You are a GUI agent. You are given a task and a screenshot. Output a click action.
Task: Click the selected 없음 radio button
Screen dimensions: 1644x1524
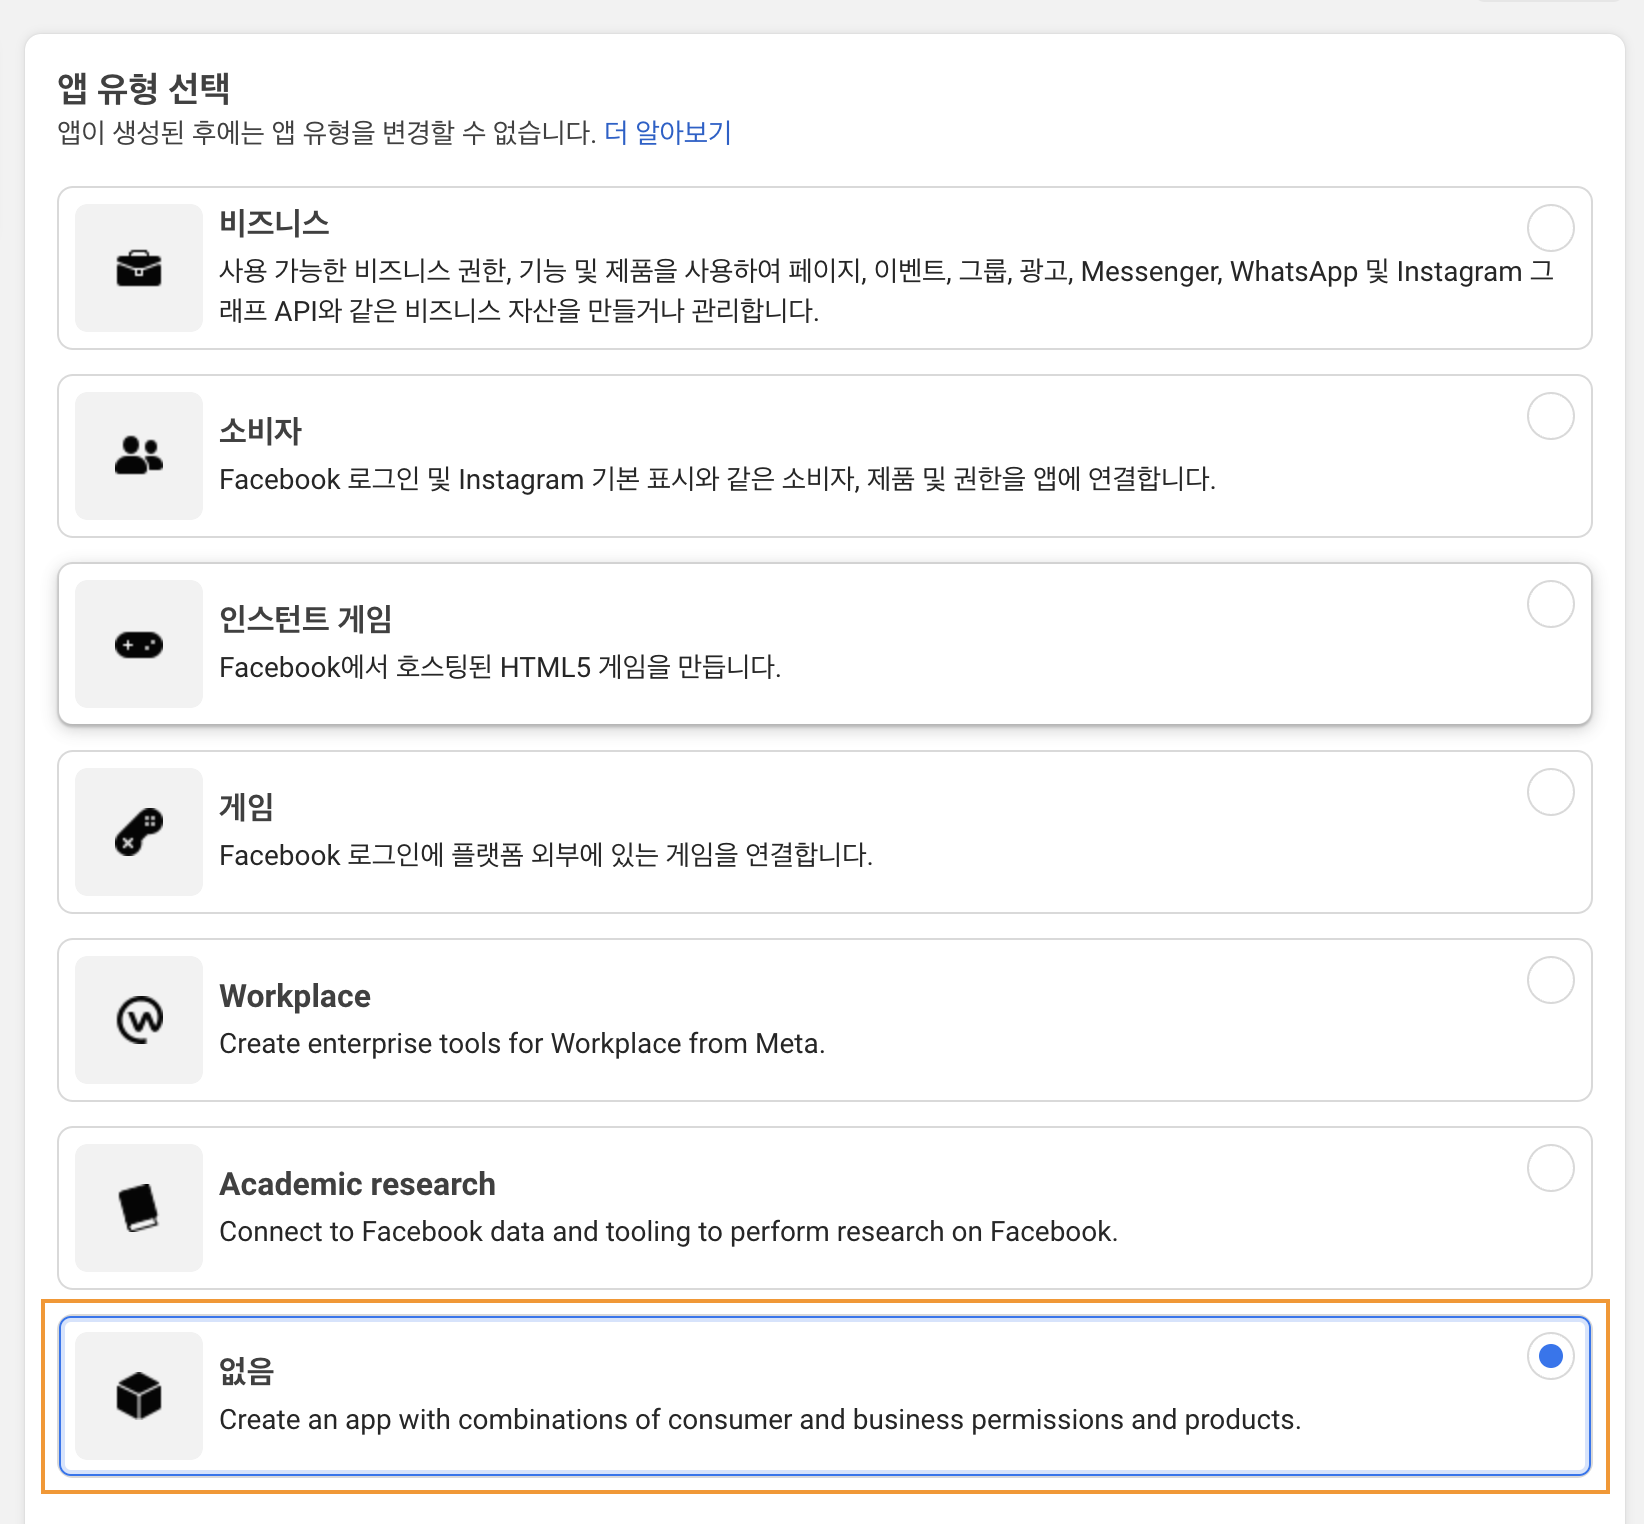tap(1551, 1356)
